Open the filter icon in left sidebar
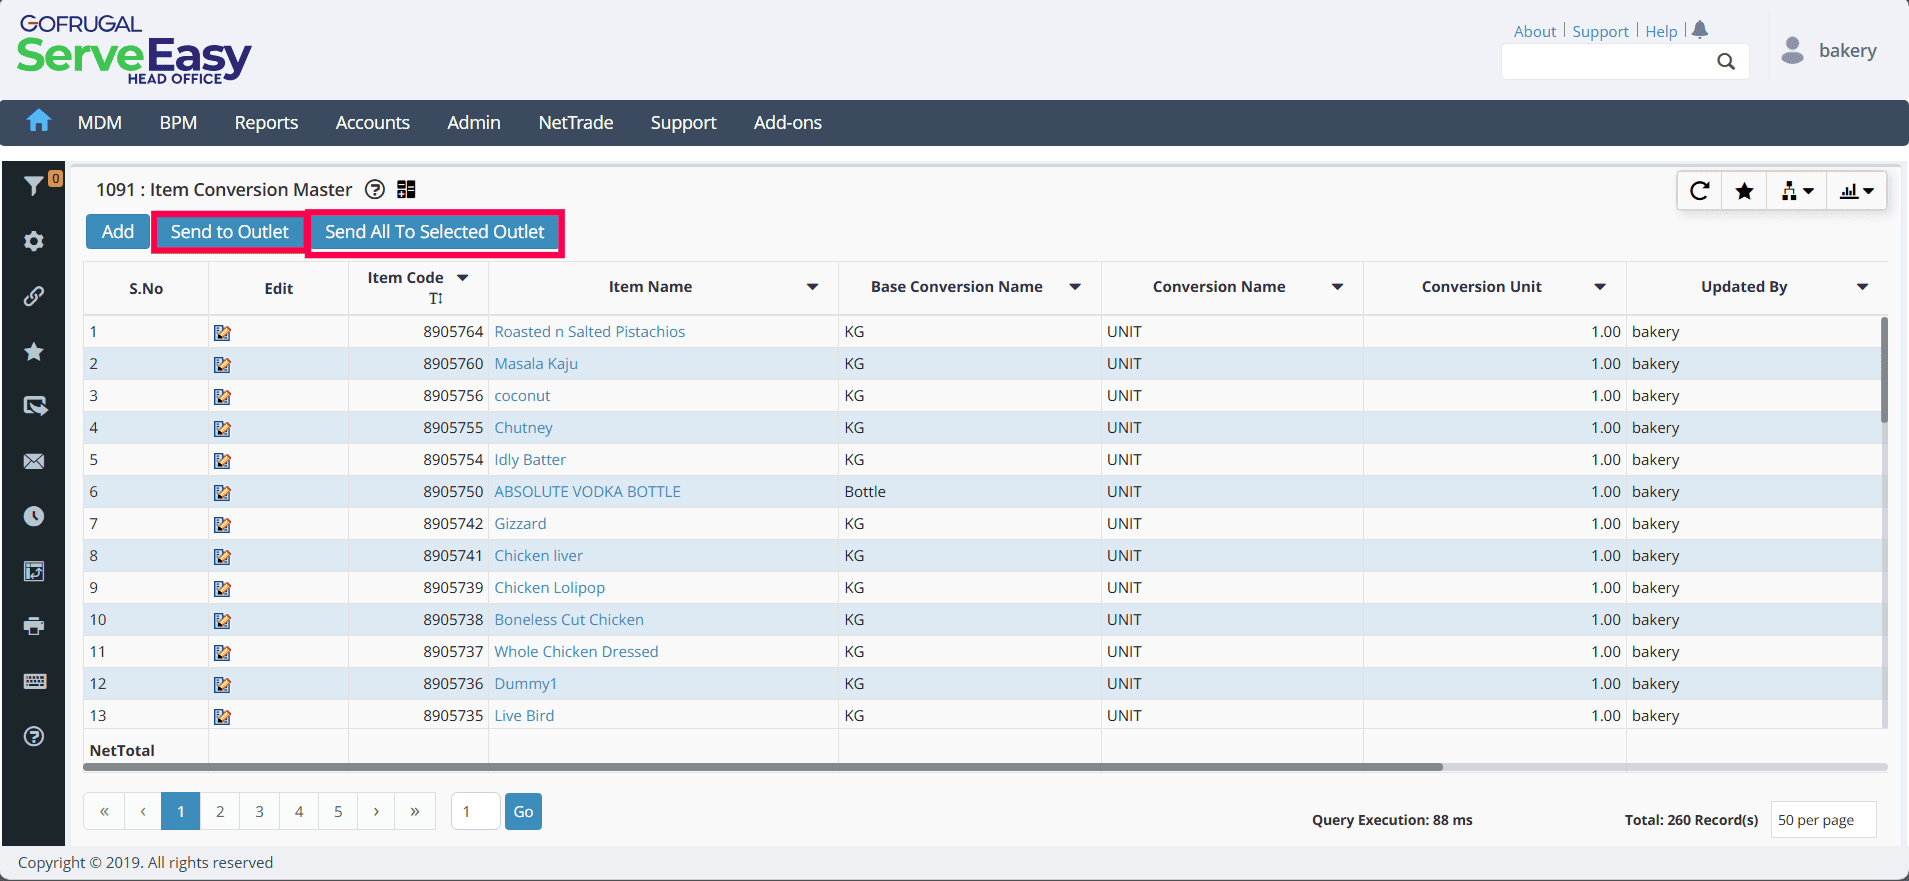The image size is (1909, 881). (x=34, y=185)
